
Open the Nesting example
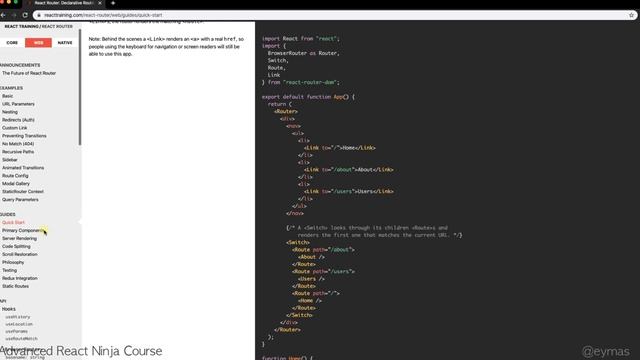coord(10,112)
